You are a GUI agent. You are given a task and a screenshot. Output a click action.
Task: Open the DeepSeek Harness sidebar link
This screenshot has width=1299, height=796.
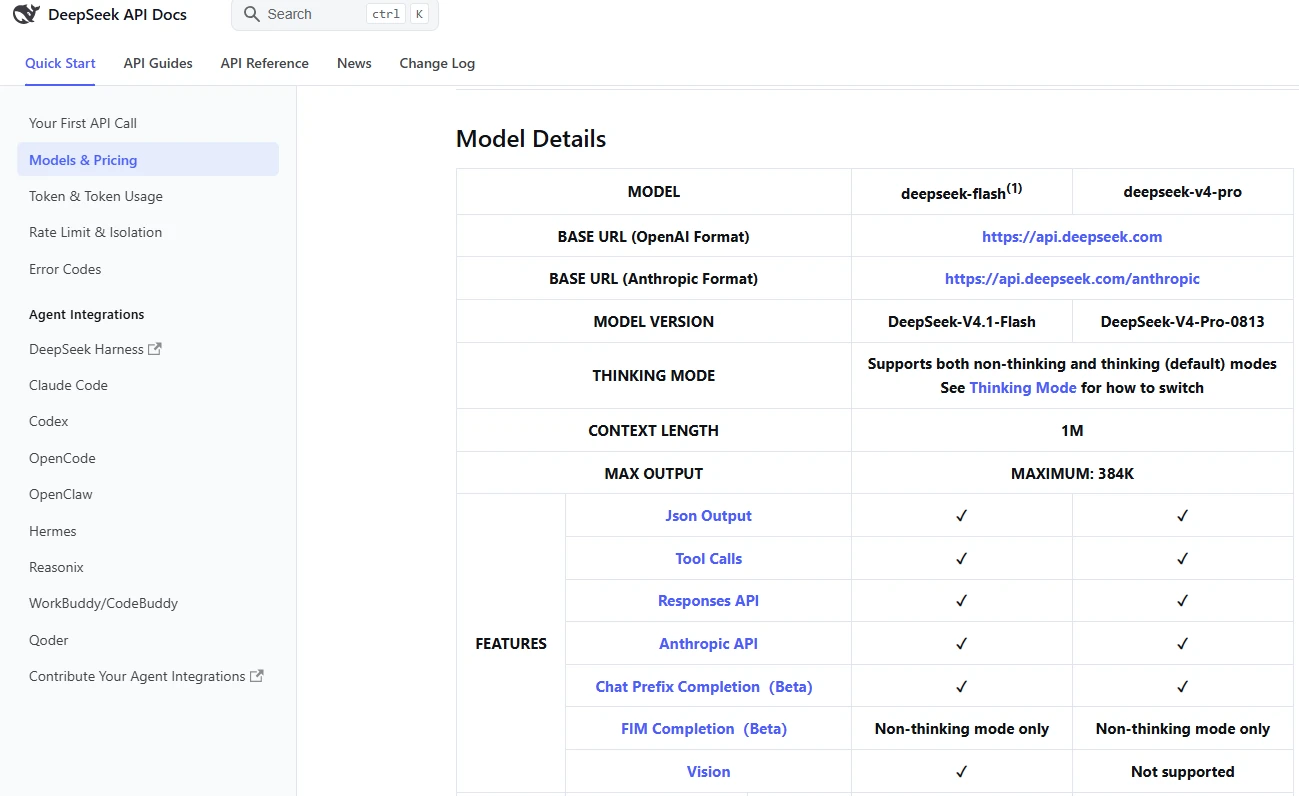point(87,349)
